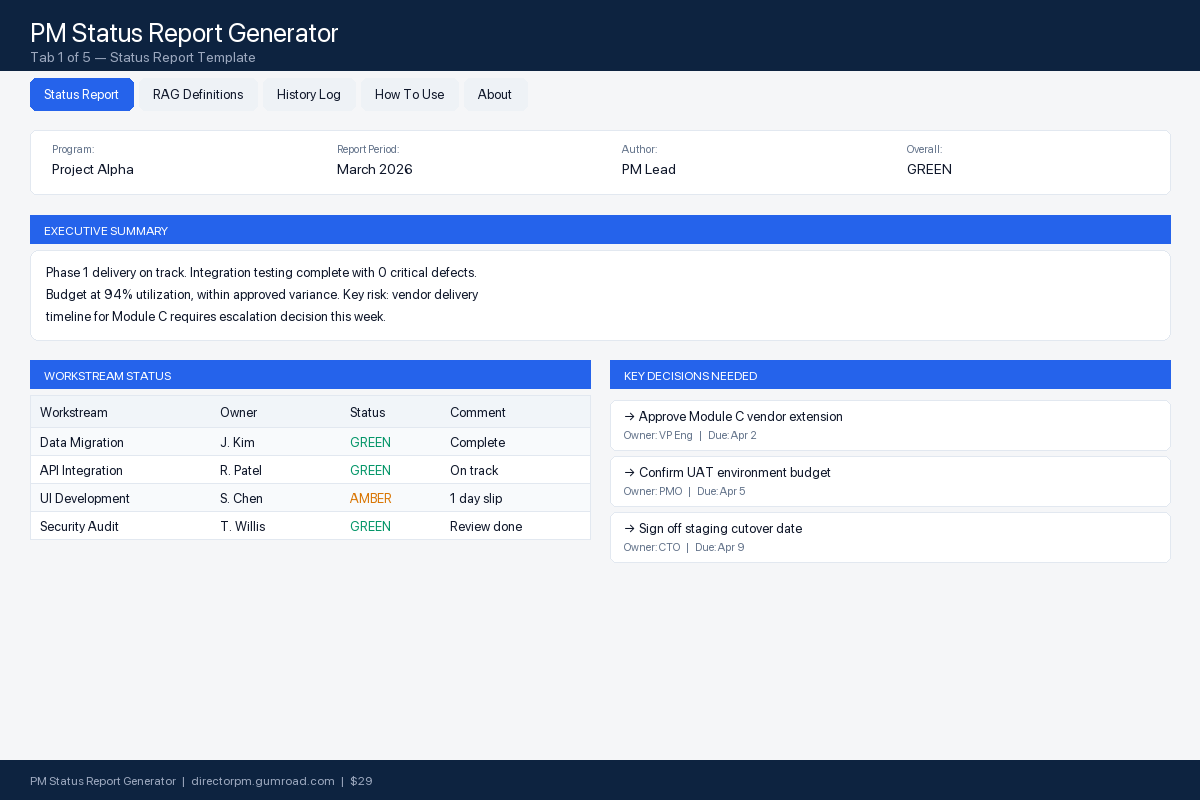Click the Project Alpha program value

93,170
